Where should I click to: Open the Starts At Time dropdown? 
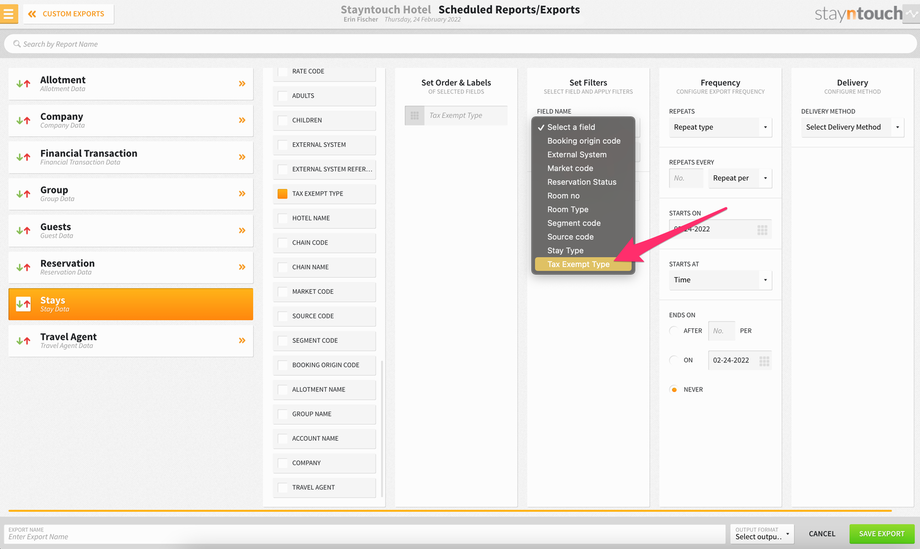point(721,280)
